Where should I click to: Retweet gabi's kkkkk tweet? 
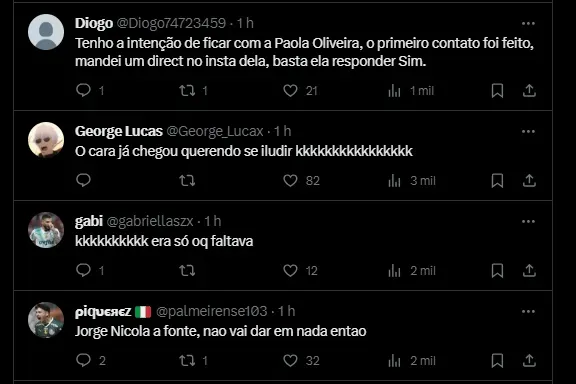(x=187, y=270)
